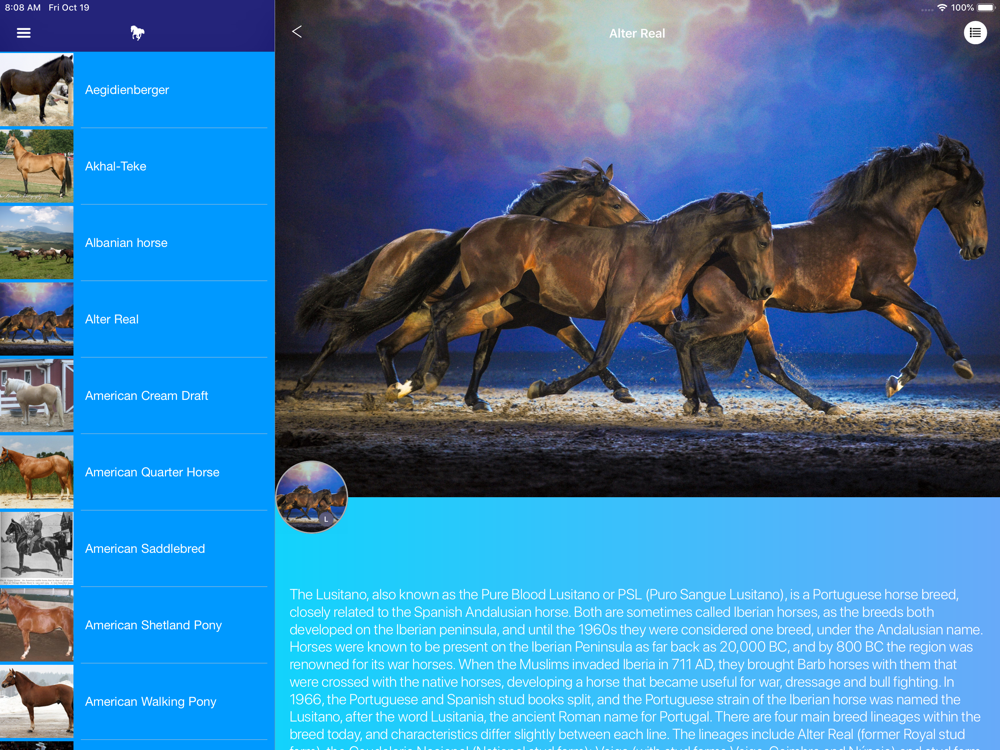The image size is (1000, 750).
Task: Check the Wi-Fi status icon
Action: [x=941, y=8]
